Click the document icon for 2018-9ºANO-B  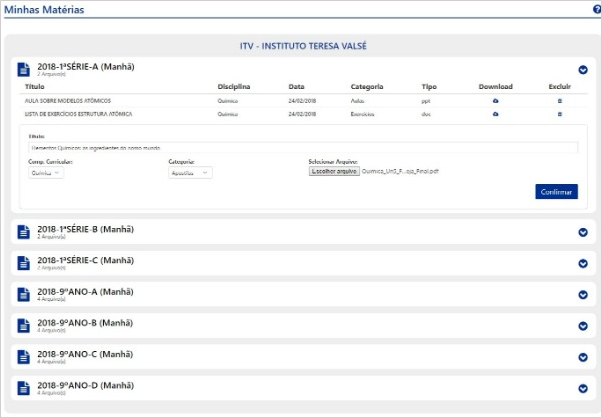(24, 326)
